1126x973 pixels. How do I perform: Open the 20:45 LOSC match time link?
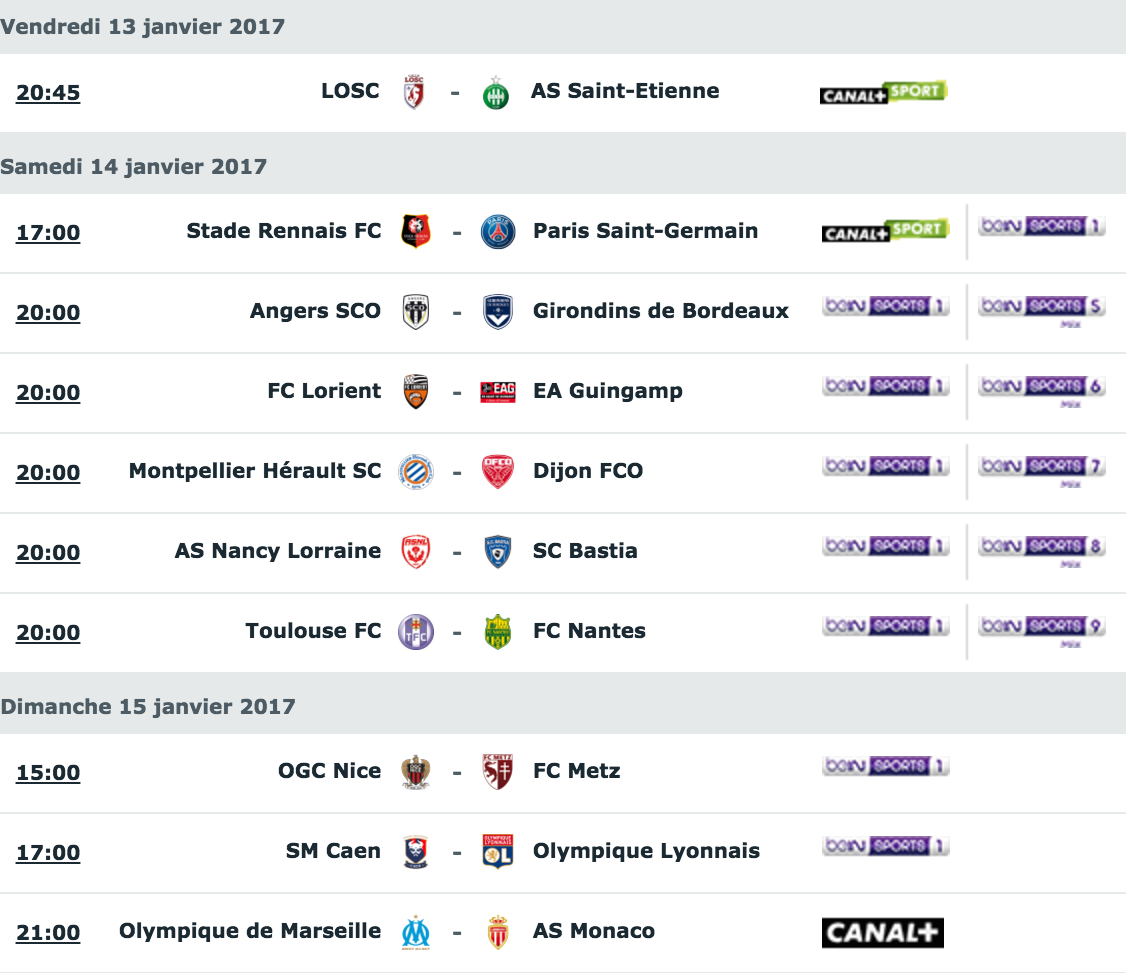[x=48, y=93]
